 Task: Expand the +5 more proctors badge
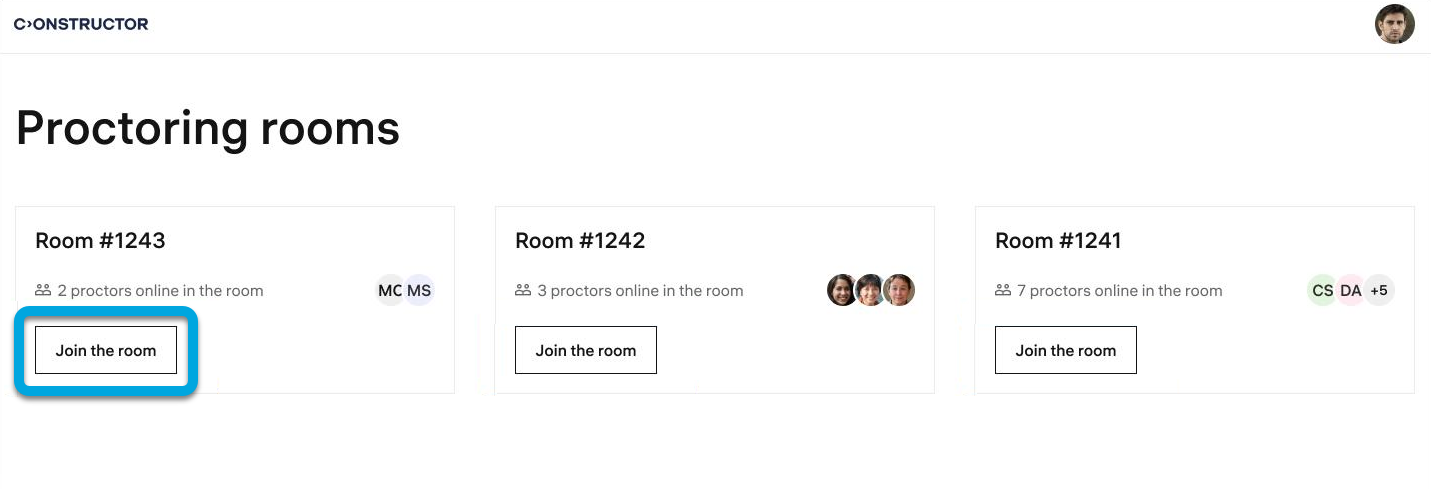pos(1379,291)
